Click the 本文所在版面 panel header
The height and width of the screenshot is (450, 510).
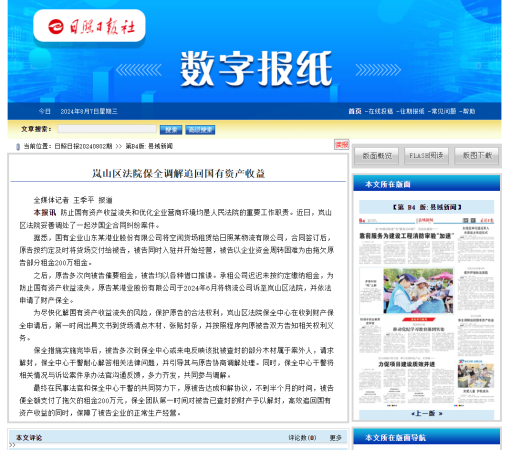click(x=427, y=184)
